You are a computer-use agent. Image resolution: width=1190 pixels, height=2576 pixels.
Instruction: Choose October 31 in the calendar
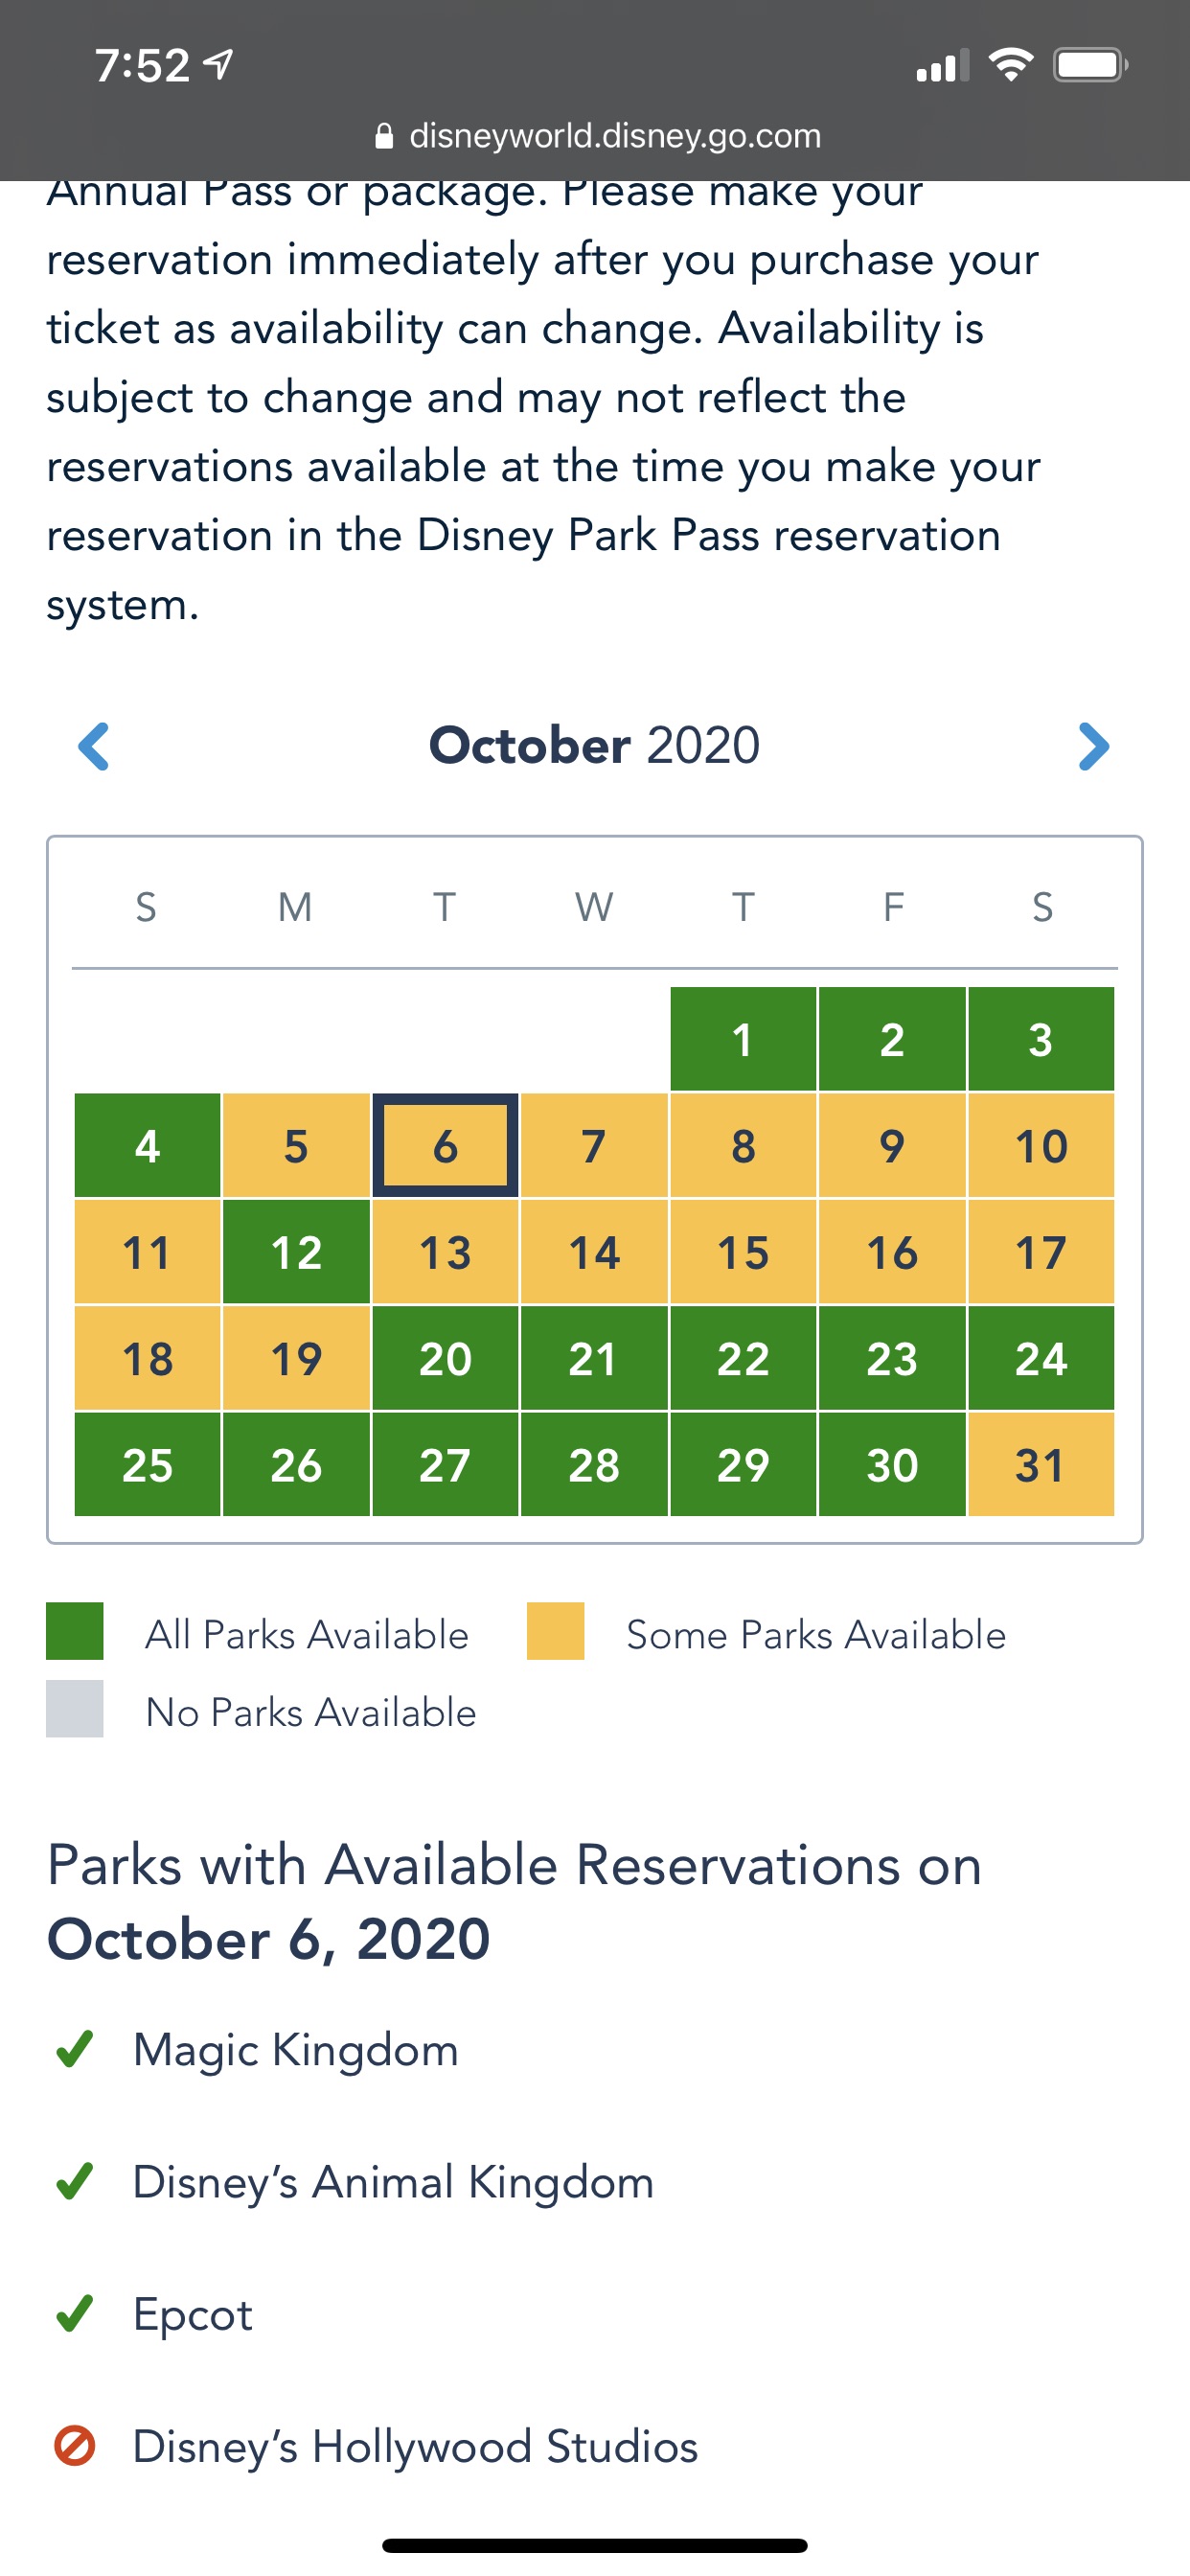pos(1040,1465)
